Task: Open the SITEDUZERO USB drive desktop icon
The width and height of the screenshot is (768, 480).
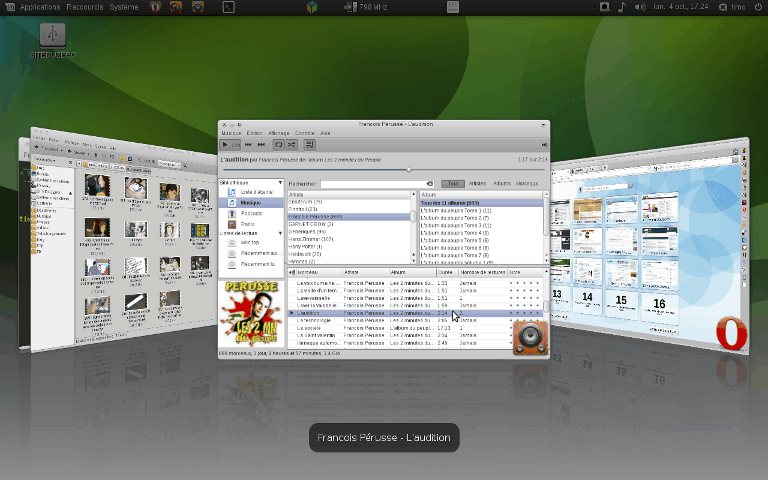Action: tap(53, 41)
